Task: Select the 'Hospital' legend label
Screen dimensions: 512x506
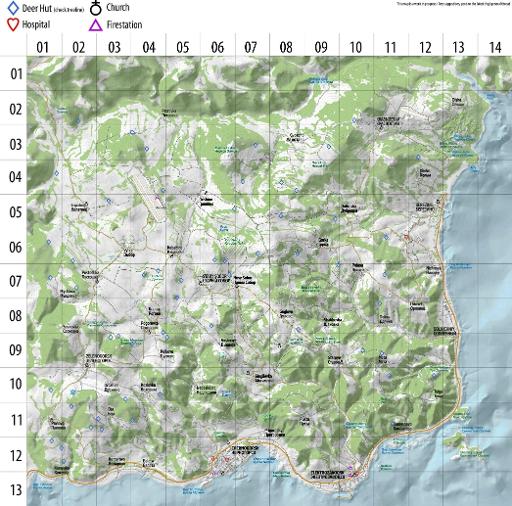Action: point(36,25)
